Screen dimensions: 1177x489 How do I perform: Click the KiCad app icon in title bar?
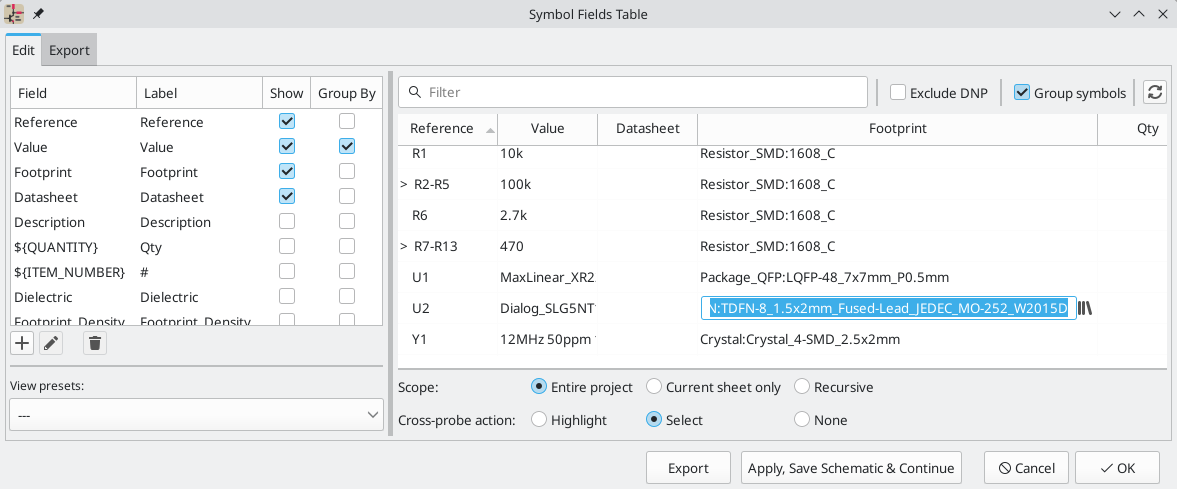coord(15,14)
